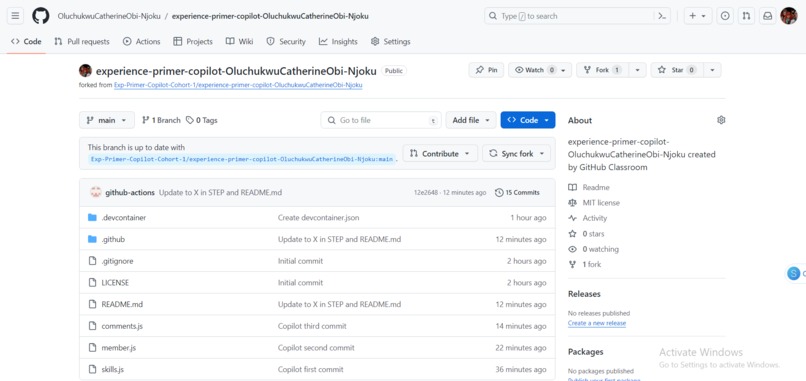Viewport: 806px width, 381px height.
Task: Focus the Go to file search field
Action: [381, 120]
